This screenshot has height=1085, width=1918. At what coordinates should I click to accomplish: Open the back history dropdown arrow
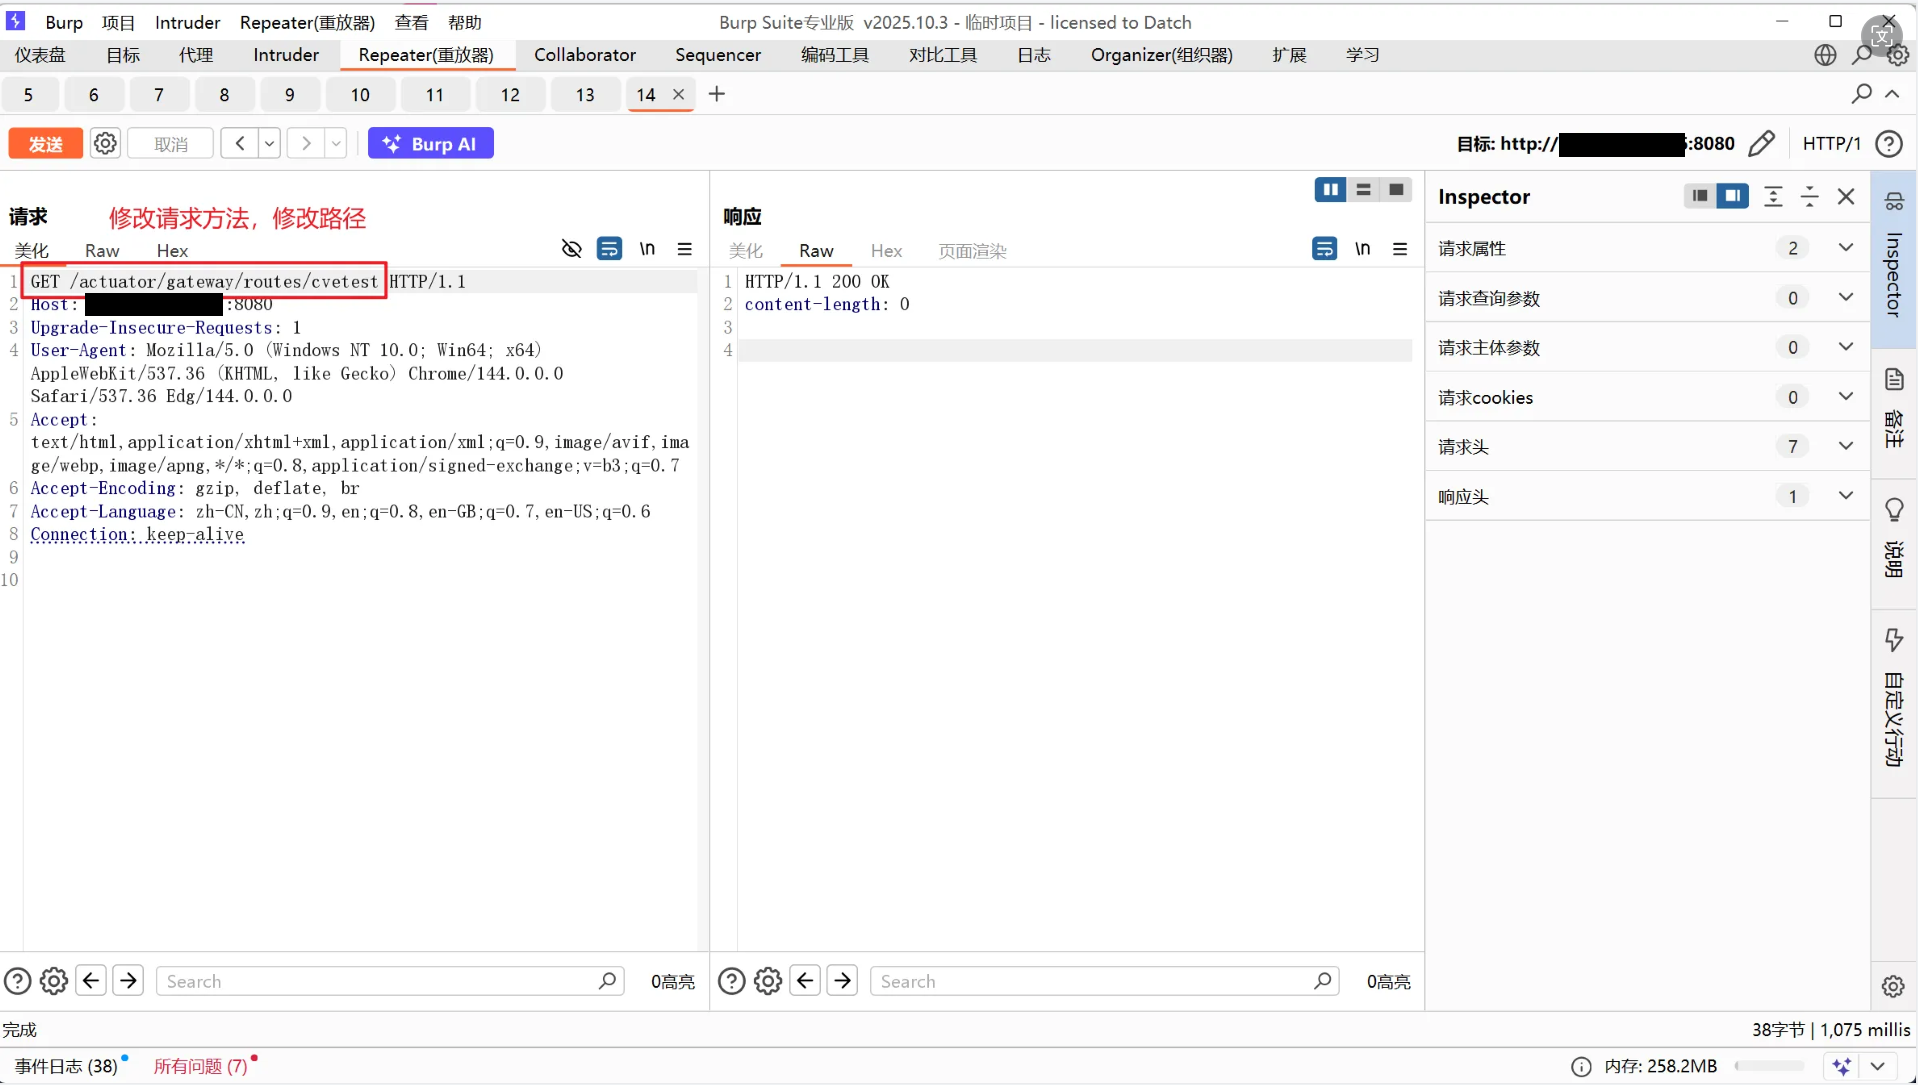[x=269, y=144]
